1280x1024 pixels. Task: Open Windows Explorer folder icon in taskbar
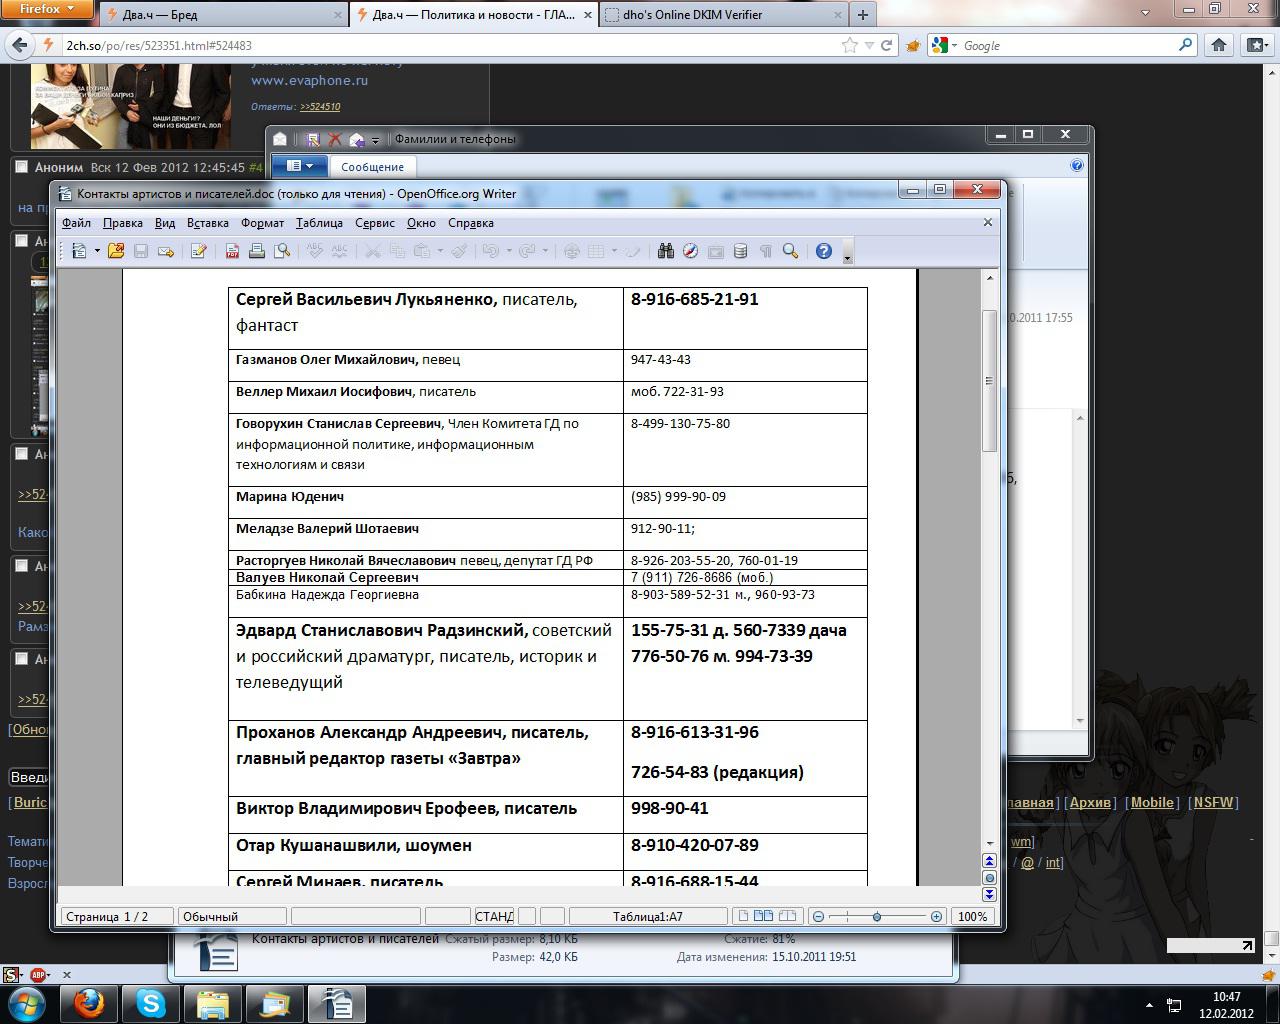(x=213, y=1003)
